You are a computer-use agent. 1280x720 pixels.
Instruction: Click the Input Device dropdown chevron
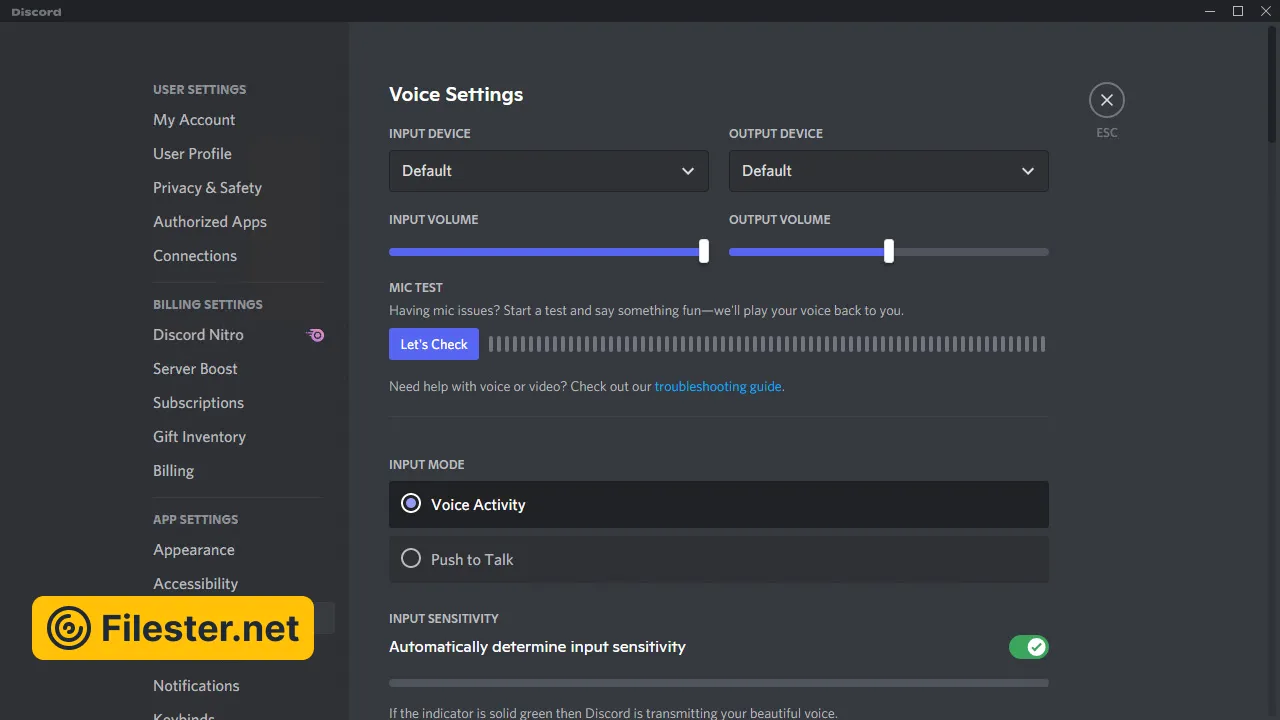tap(688, 171)
